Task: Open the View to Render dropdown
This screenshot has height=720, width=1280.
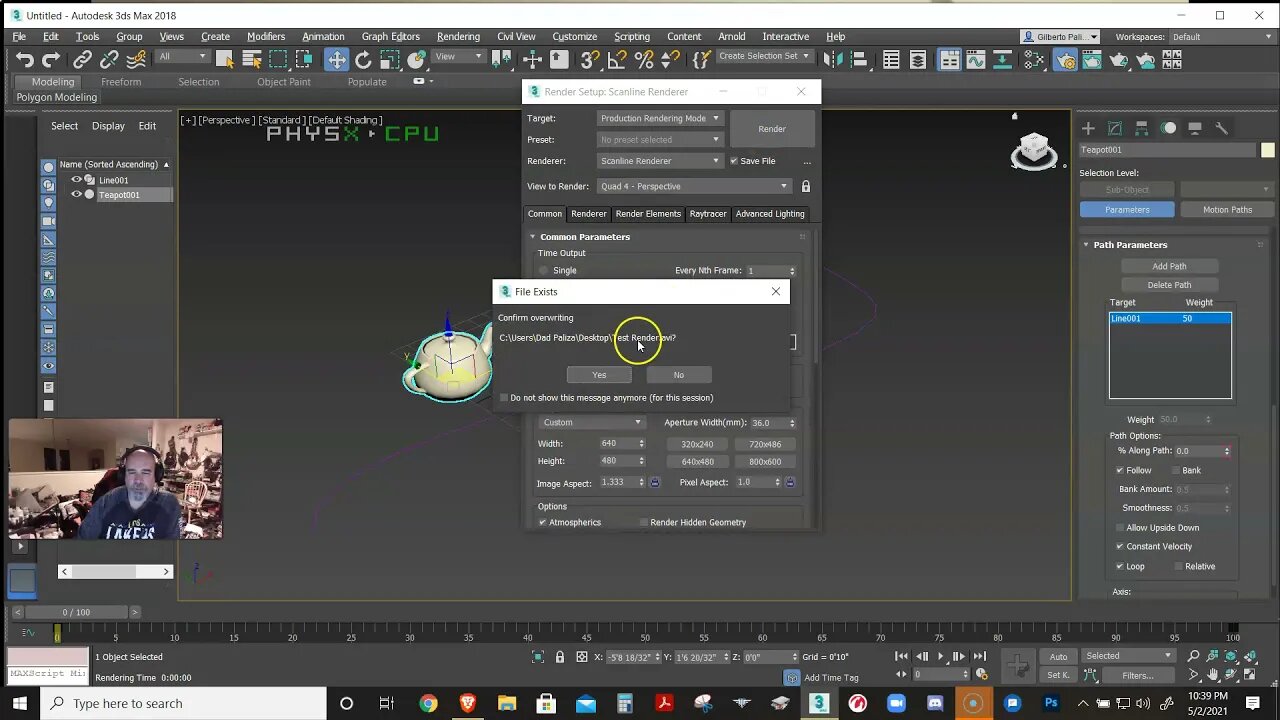Action: pos(693,186)
